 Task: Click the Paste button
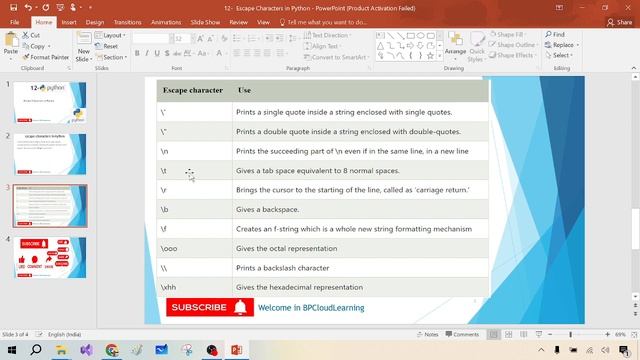click(x=11, y=45)
